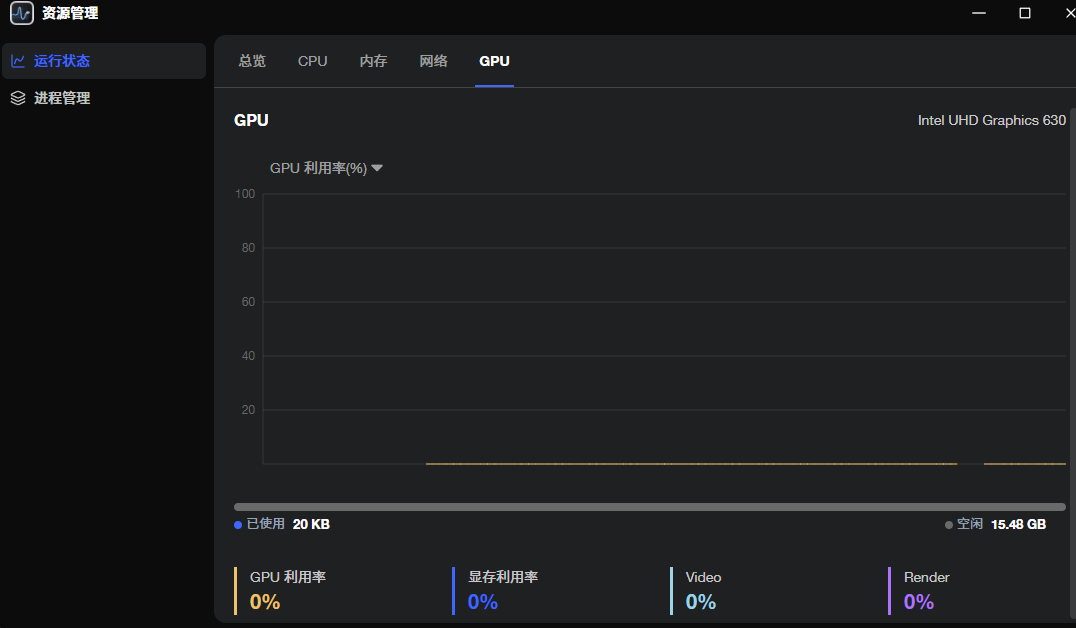Switch to the CPU tab
Screen dimensions: 1076x628
(x=312, y=61)
